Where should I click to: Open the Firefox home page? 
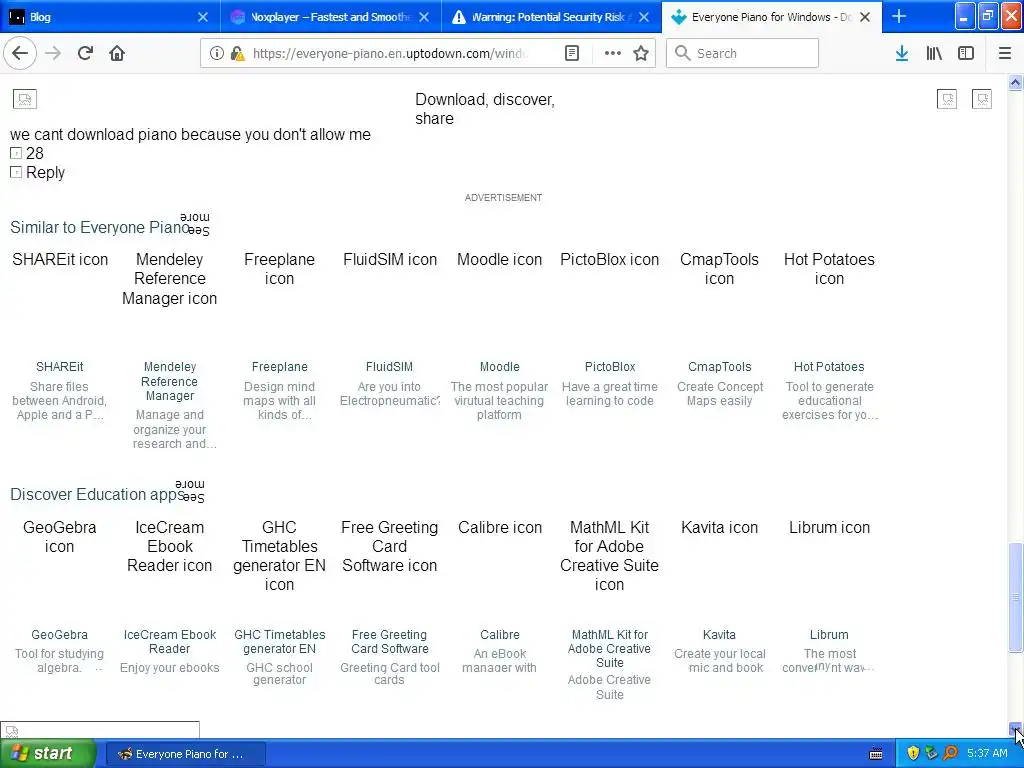tap(117, 54)
